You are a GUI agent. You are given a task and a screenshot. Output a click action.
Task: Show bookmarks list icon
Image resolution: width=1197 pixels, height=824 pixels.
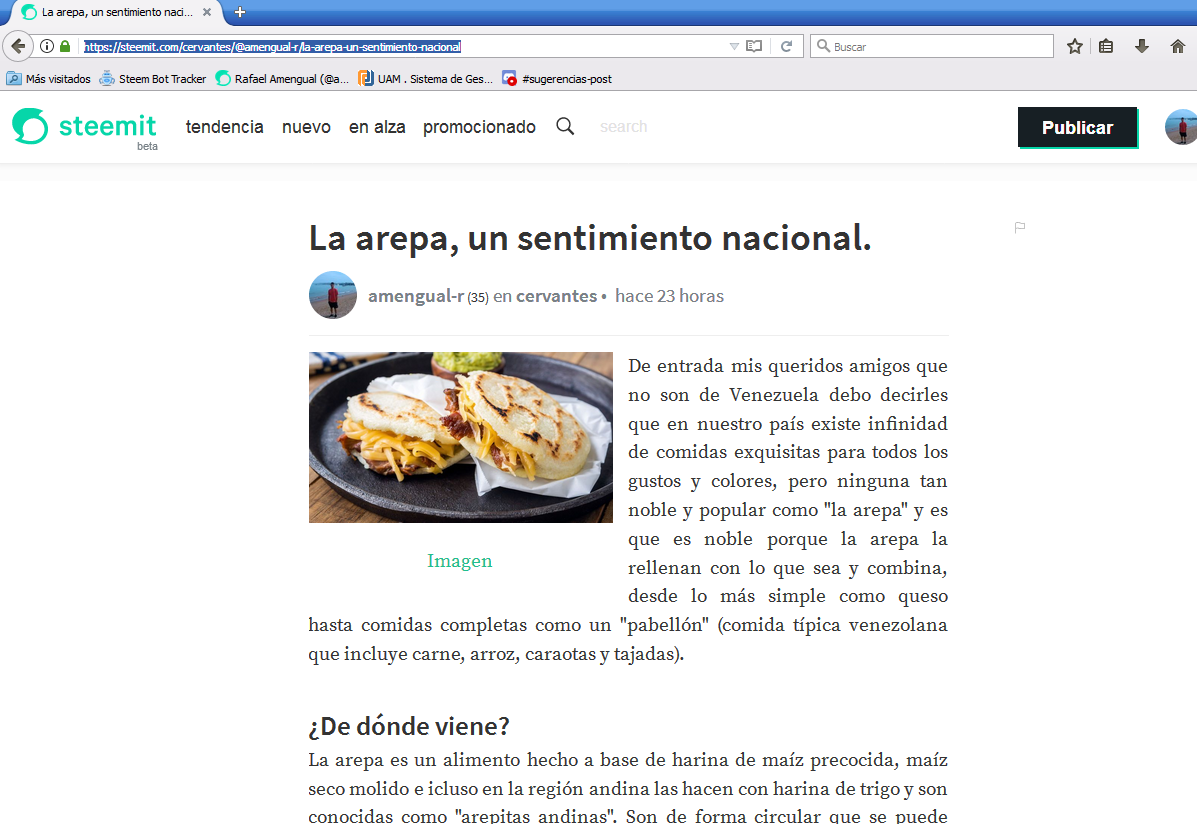point(1106,47)
